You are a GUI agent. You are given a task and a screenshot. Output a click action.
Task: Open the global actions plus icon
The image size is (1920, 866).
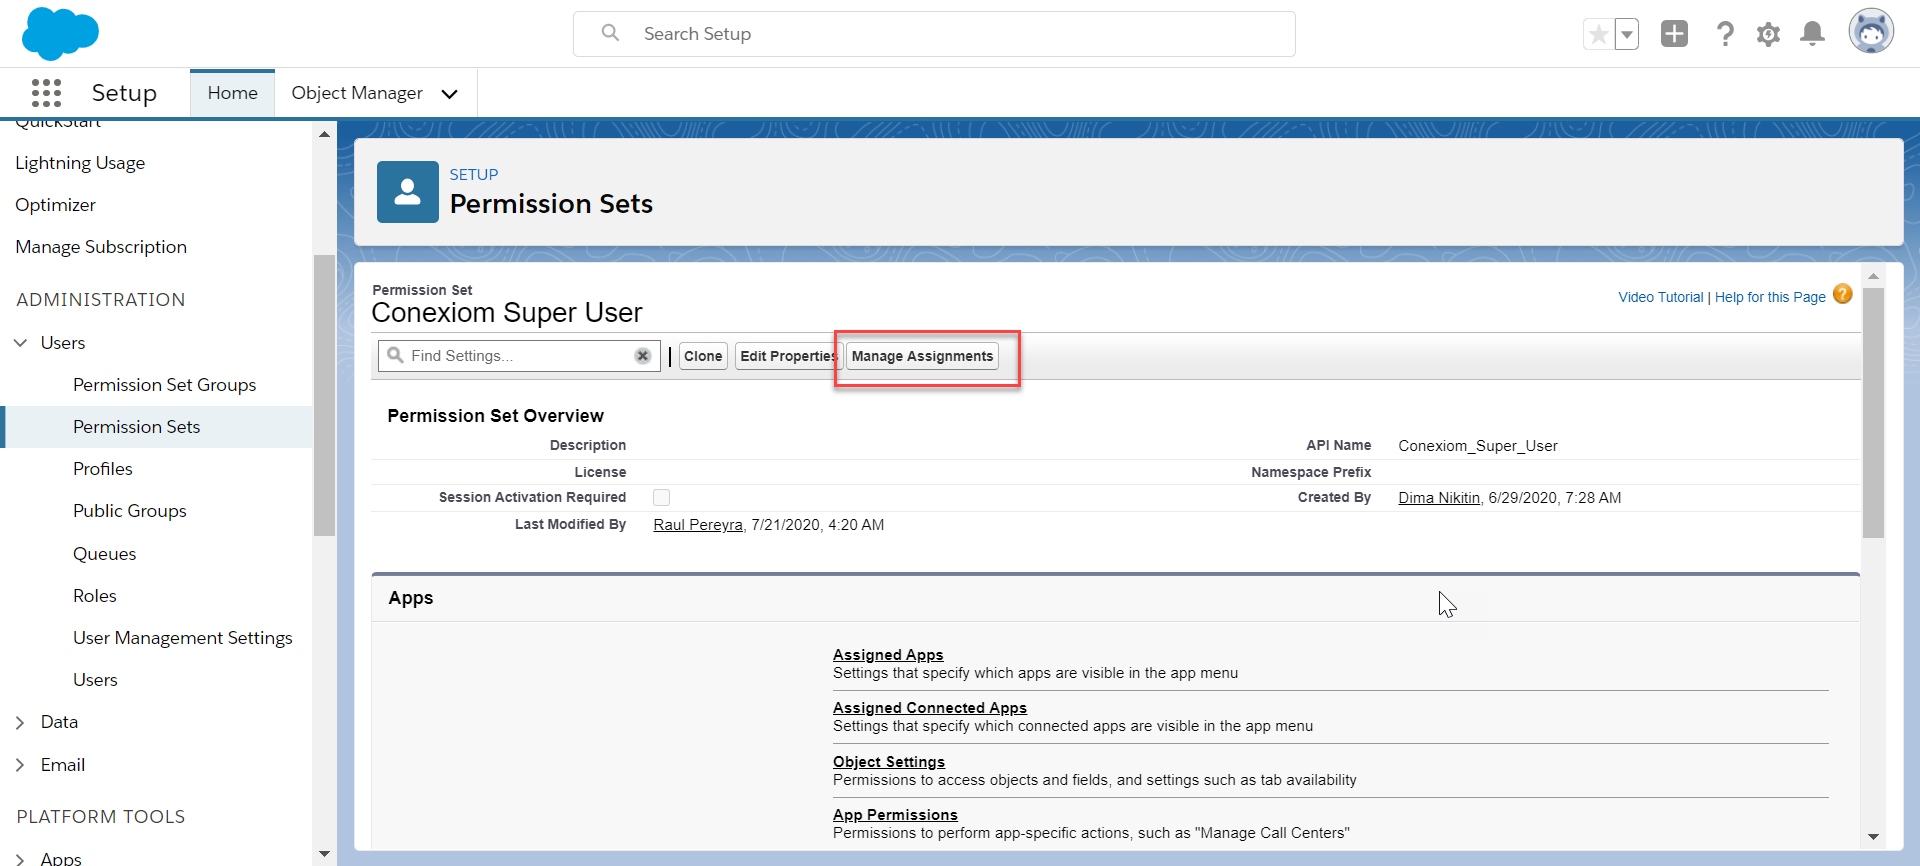tap(1673, 34)
